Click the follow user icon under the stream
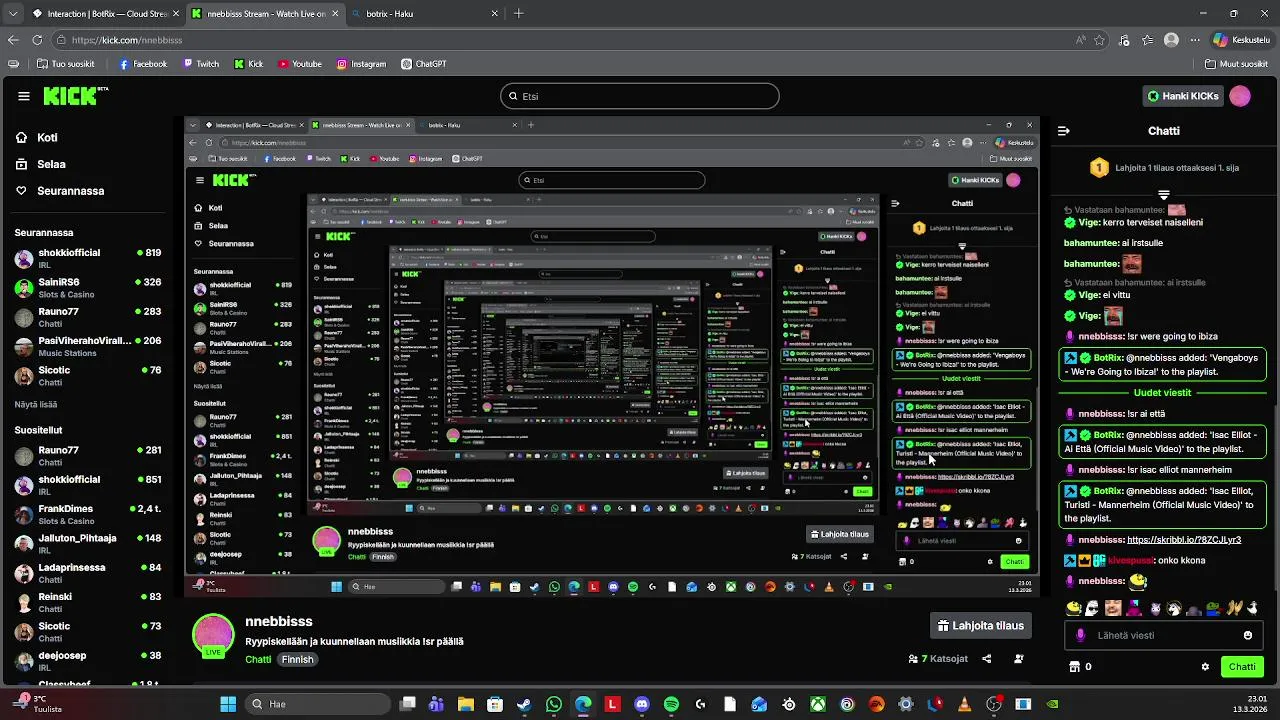 (x=1019, y=659)
